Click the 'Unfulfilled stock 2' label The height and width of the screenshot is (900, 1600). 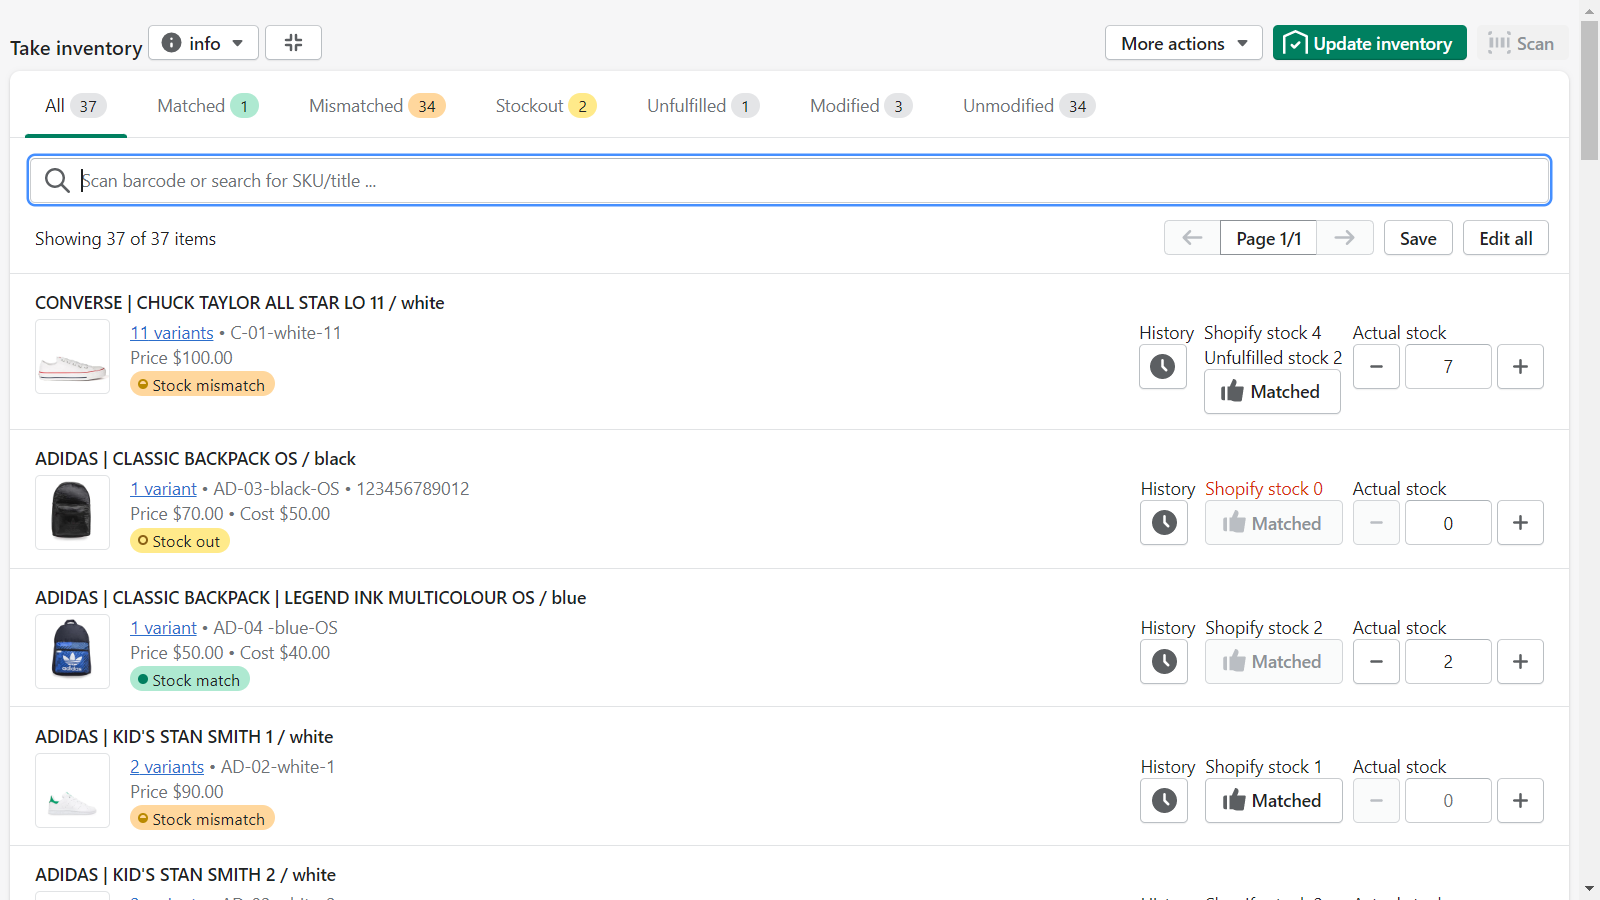pyautogui.click(x=1273, y=358)
